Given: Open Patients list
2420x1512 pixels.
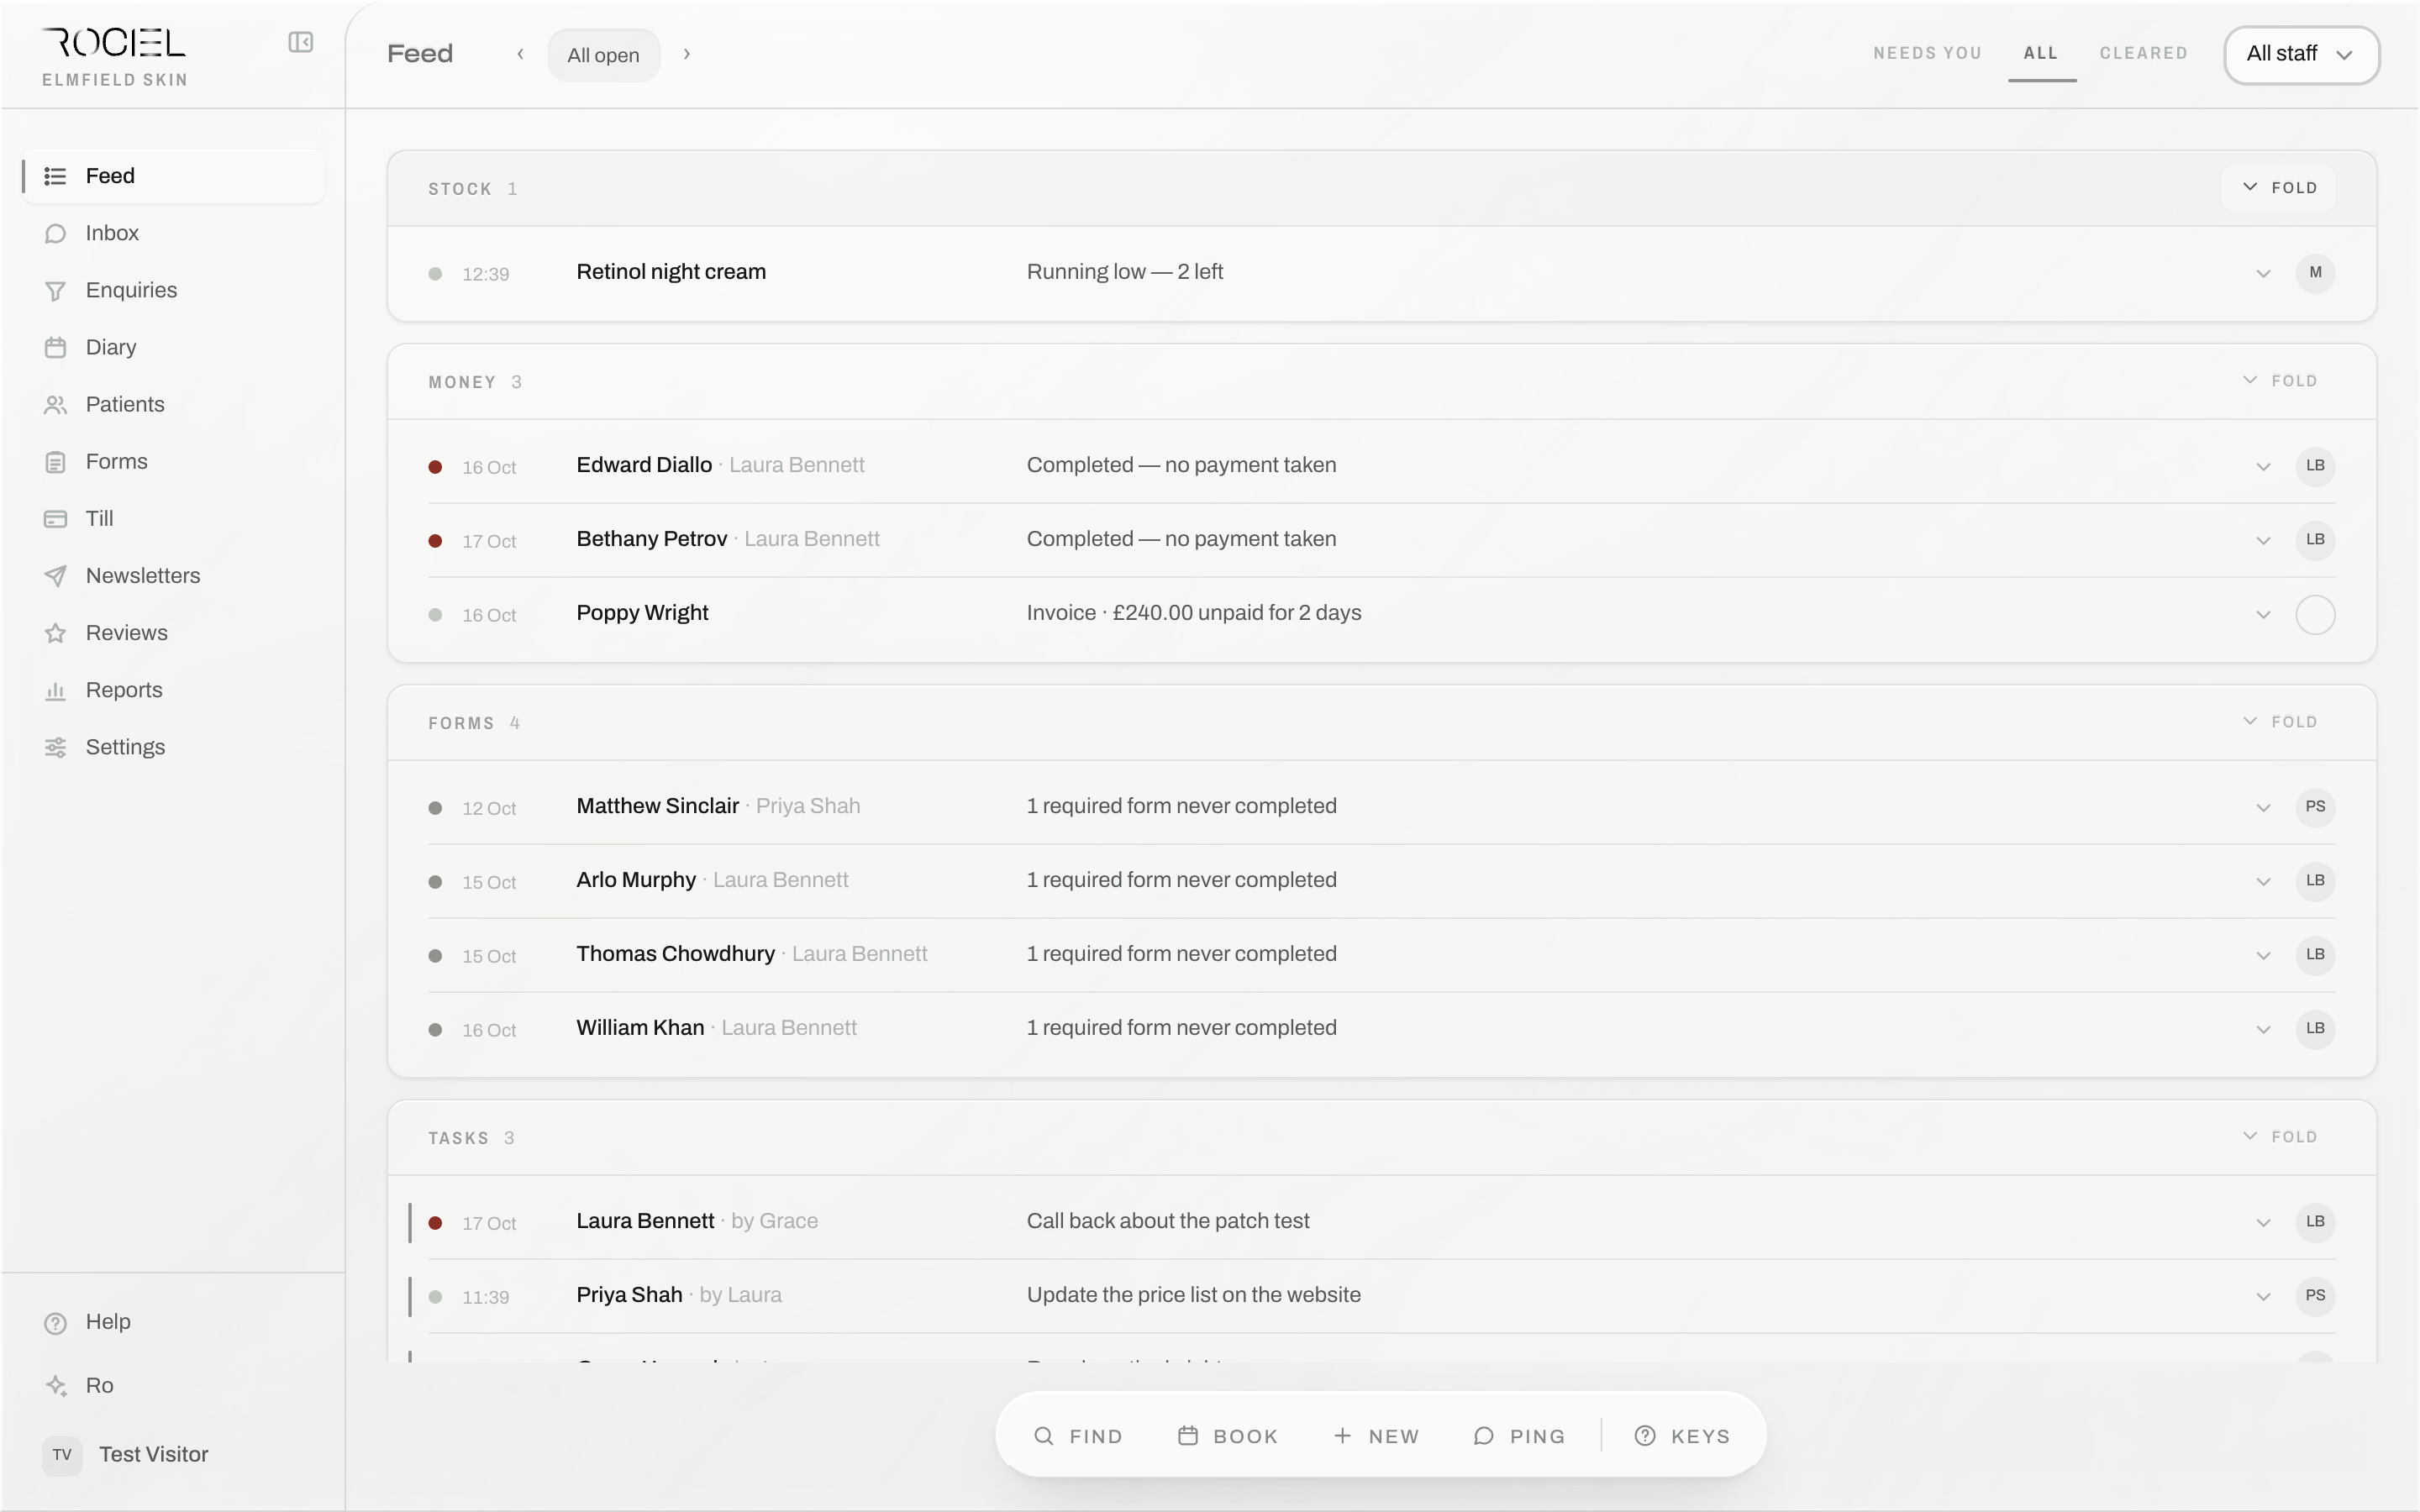Looking at the screenshot, I should coord(173,404).
